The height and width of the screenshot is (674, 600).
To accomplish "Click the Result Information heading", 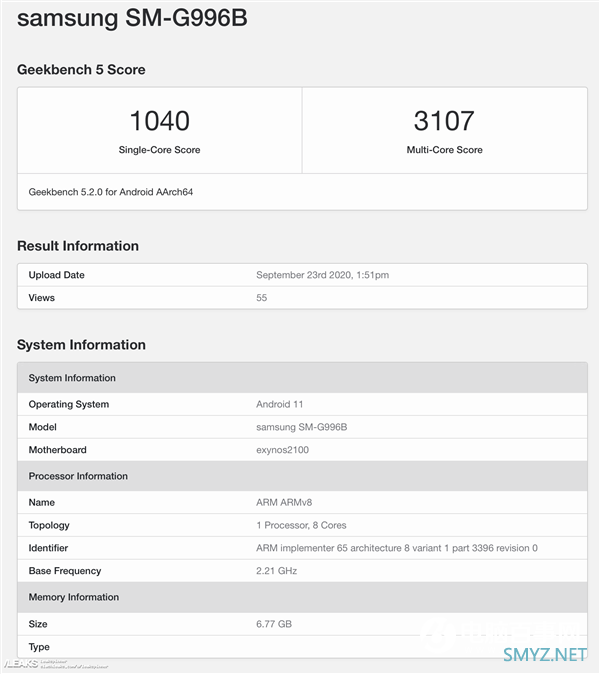I will pyautogui.click(x=78, y=246).
